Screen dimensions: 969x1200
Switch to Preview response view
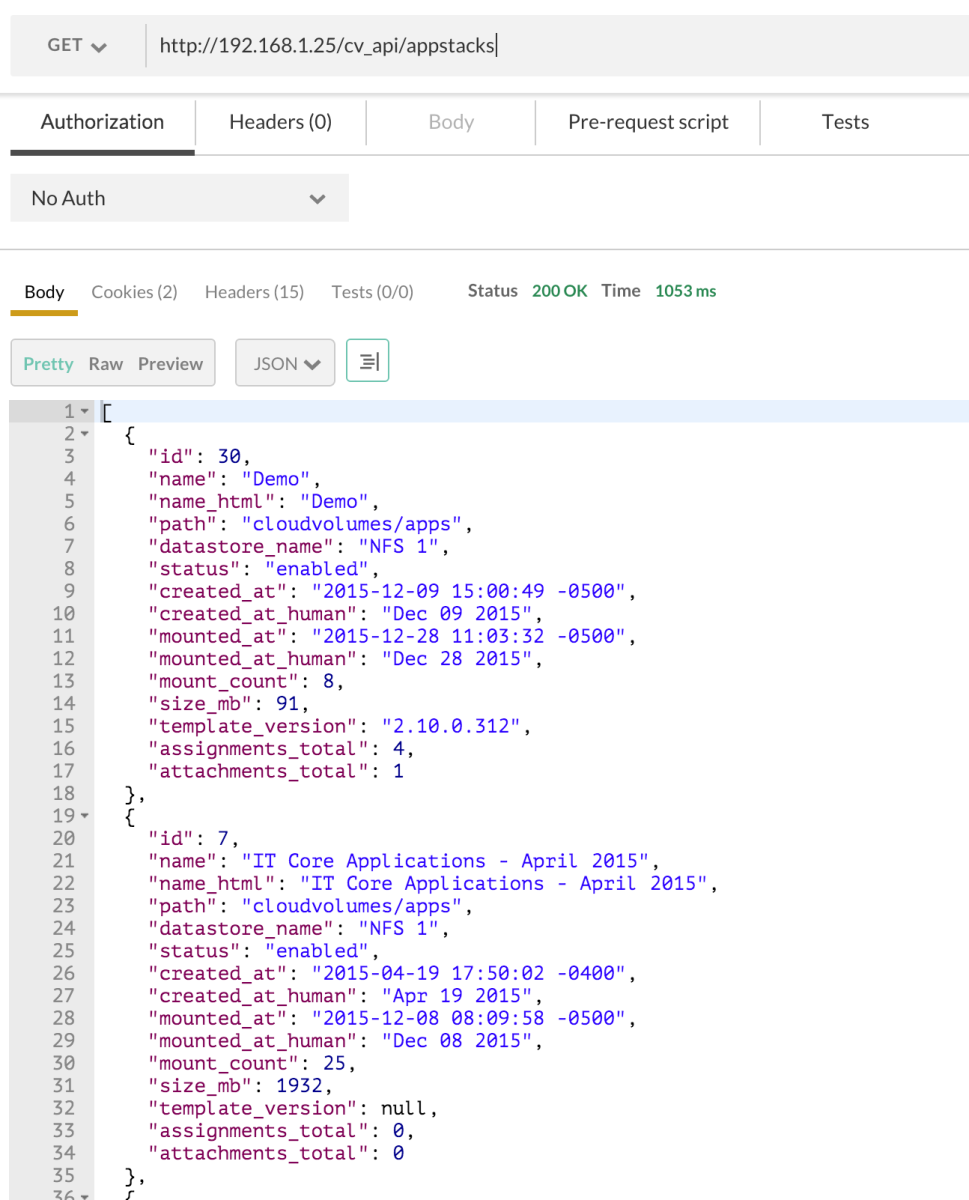pyautogui.click(x=170, y=364)
